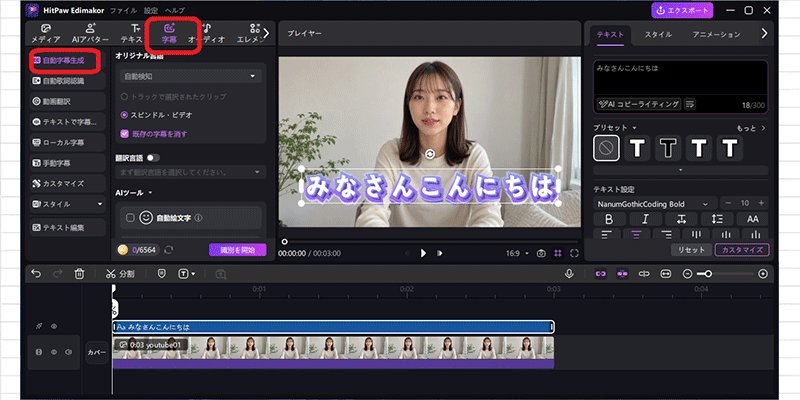
Task: Refresh the credits counter
Action: pos(169,249)
